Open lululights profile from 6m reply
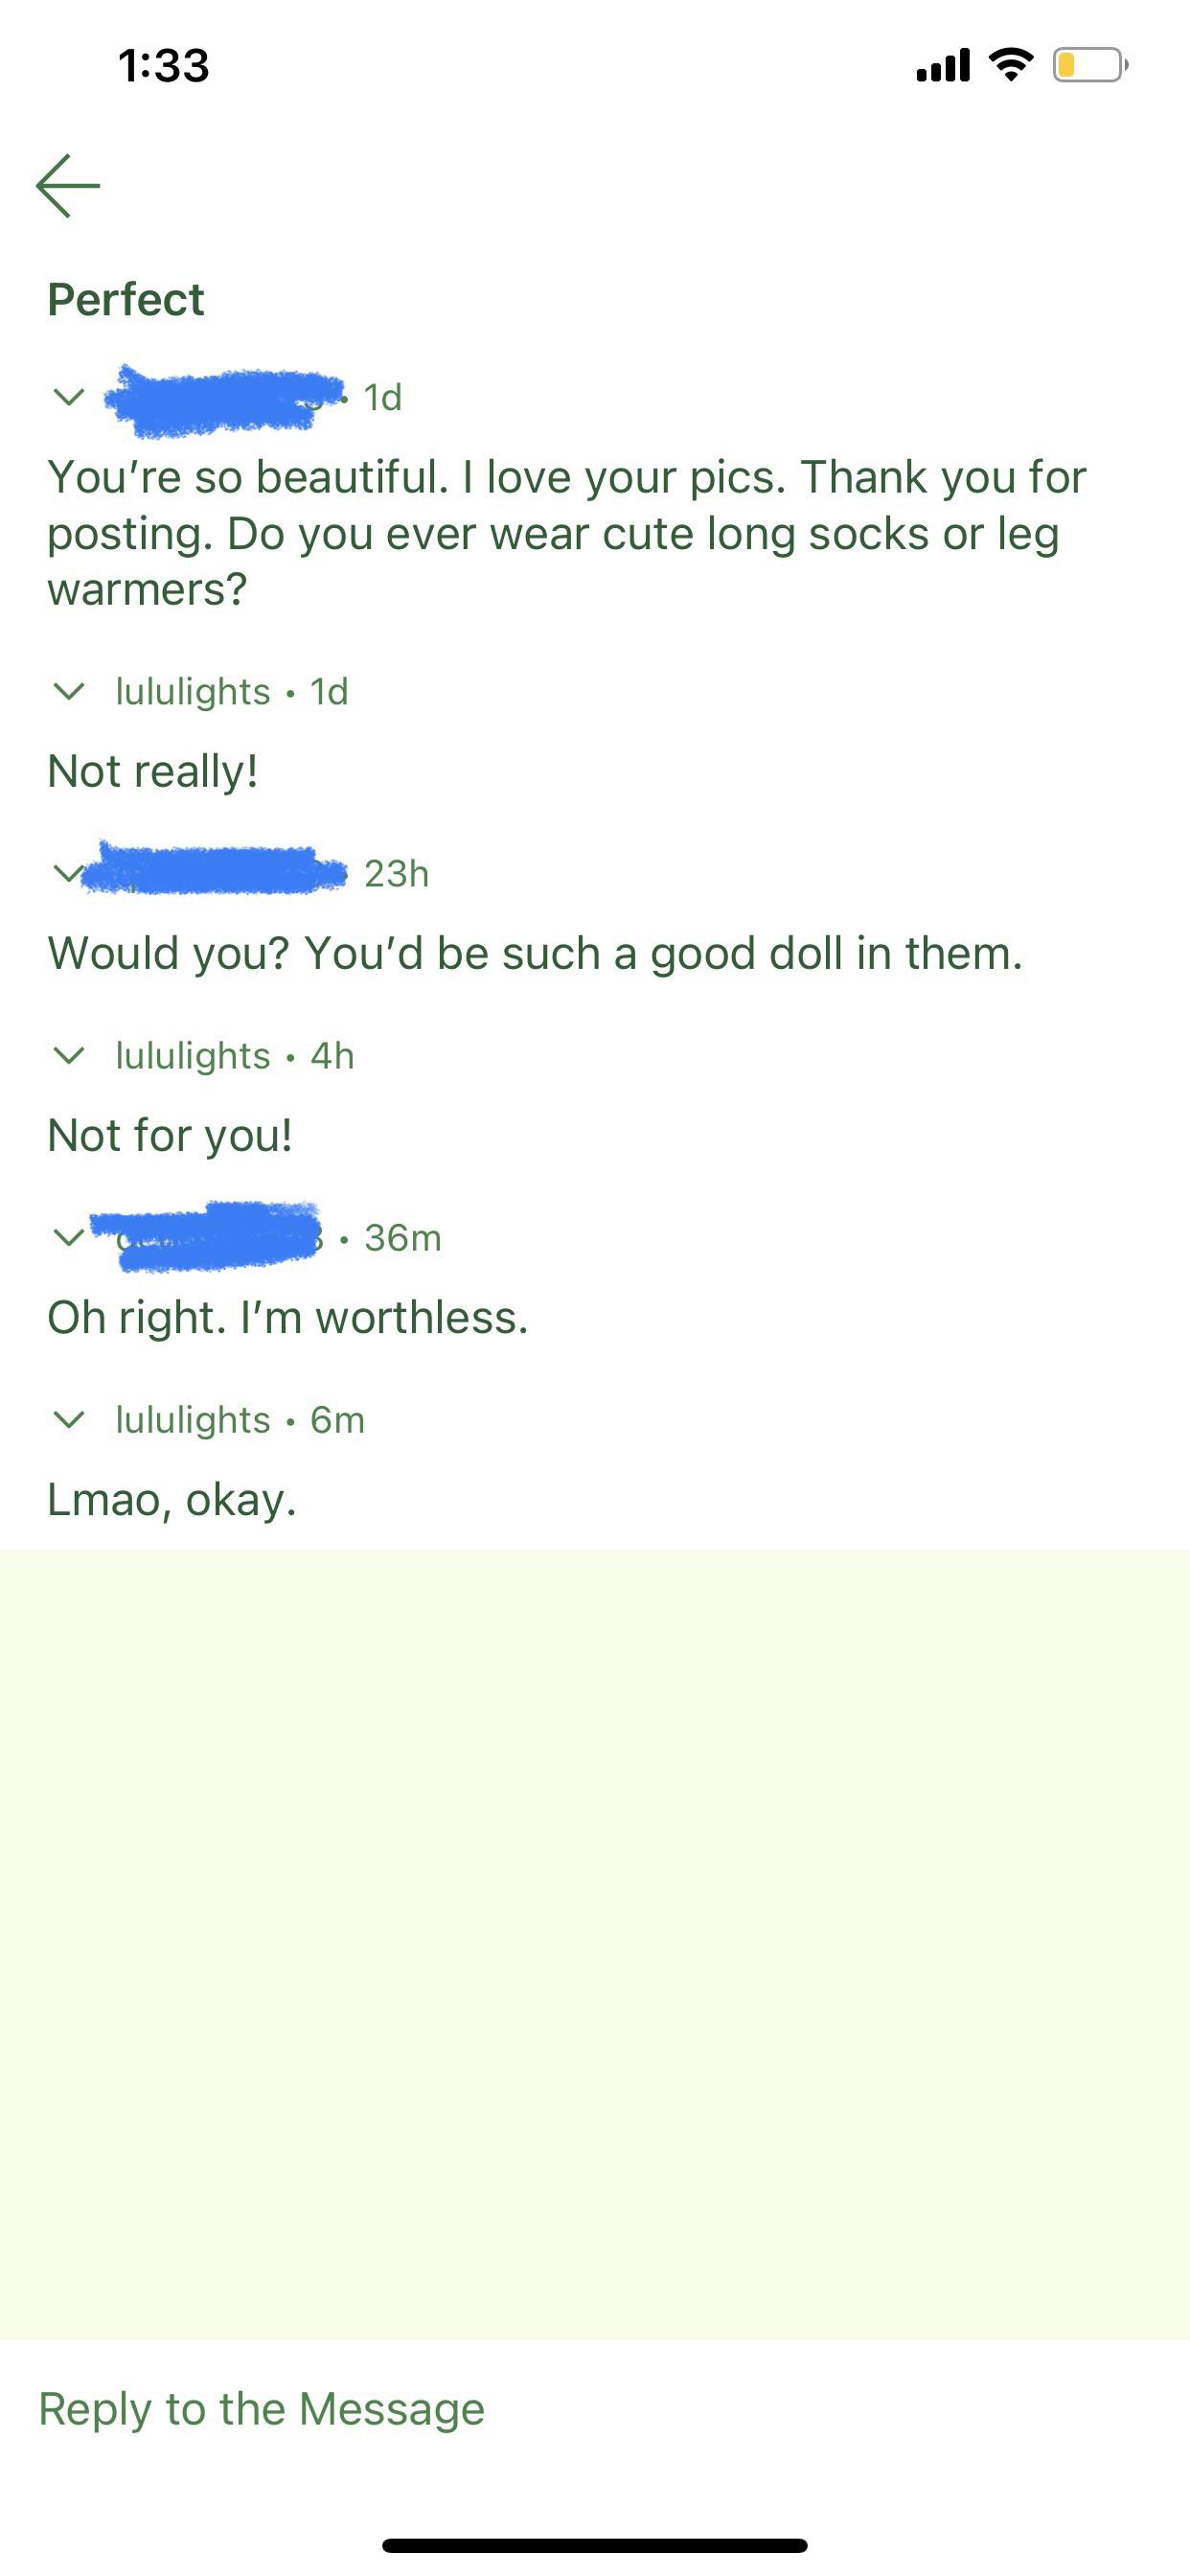The height and width of the screenshot is (2576, 1190). [193, 1419]
